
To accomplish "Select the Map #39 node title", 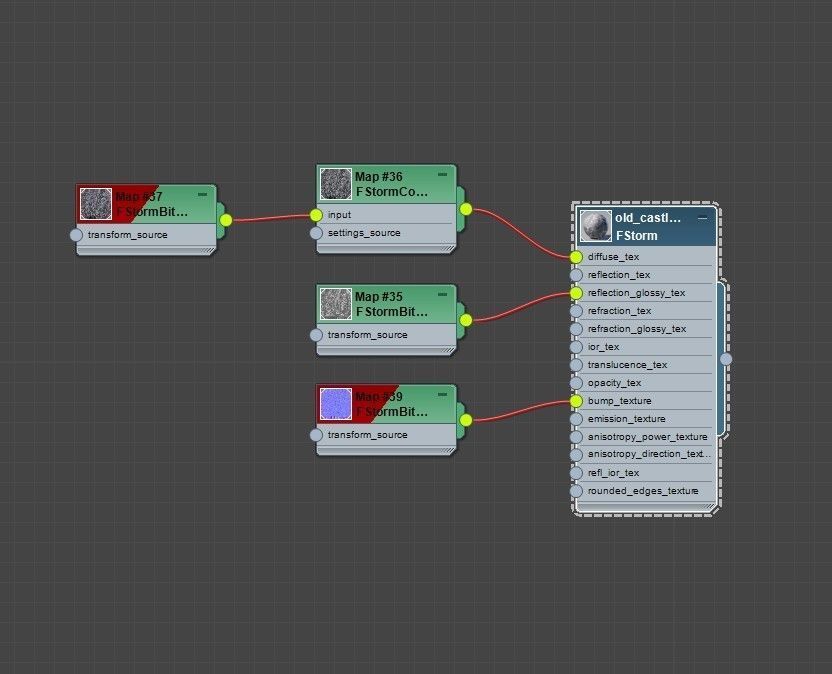I will (x=379, y=396).
